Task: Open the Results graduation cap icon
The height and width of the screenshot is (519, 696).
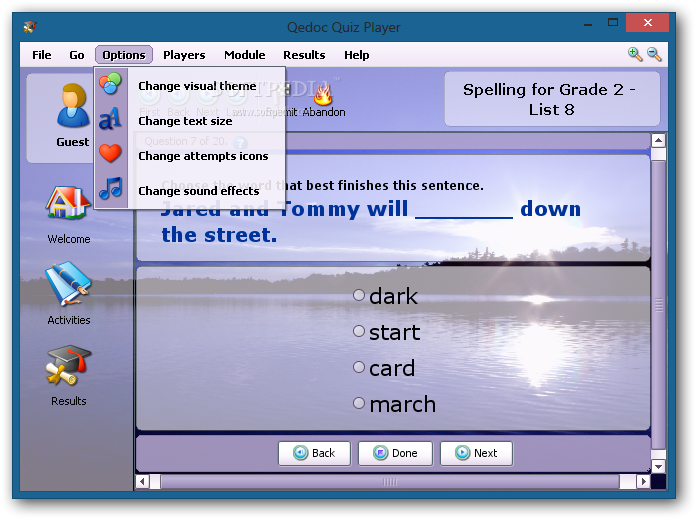Action: 68,365
